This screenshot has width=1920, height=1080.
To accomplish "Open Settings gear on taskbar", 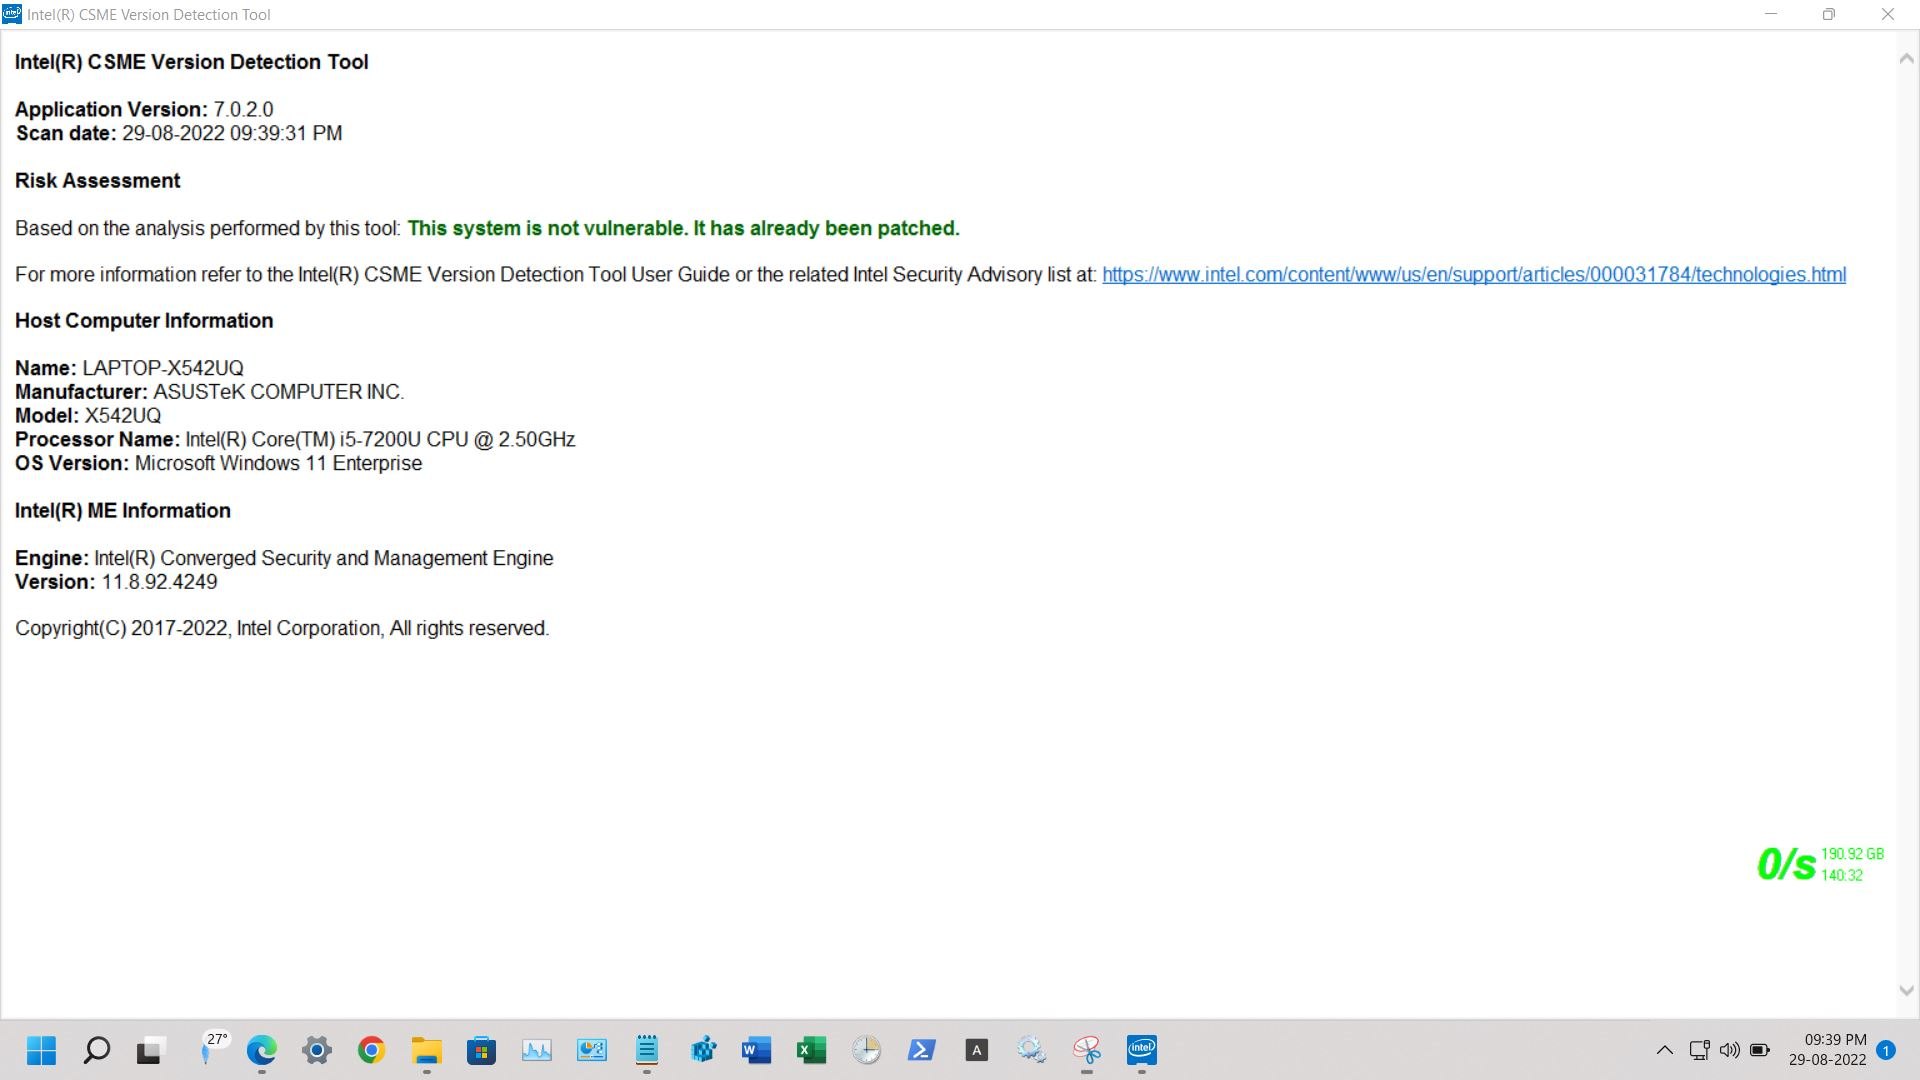I will (317, 1050).
